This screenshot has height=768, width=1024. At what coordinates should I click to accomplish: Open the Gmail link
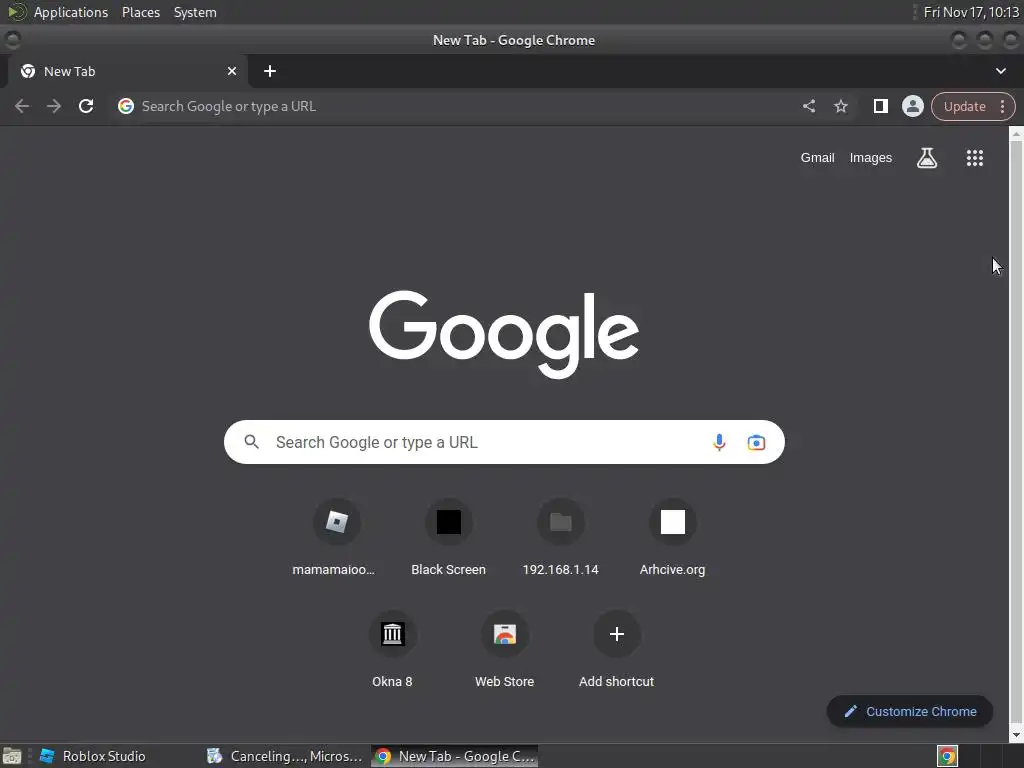[818, 158]
